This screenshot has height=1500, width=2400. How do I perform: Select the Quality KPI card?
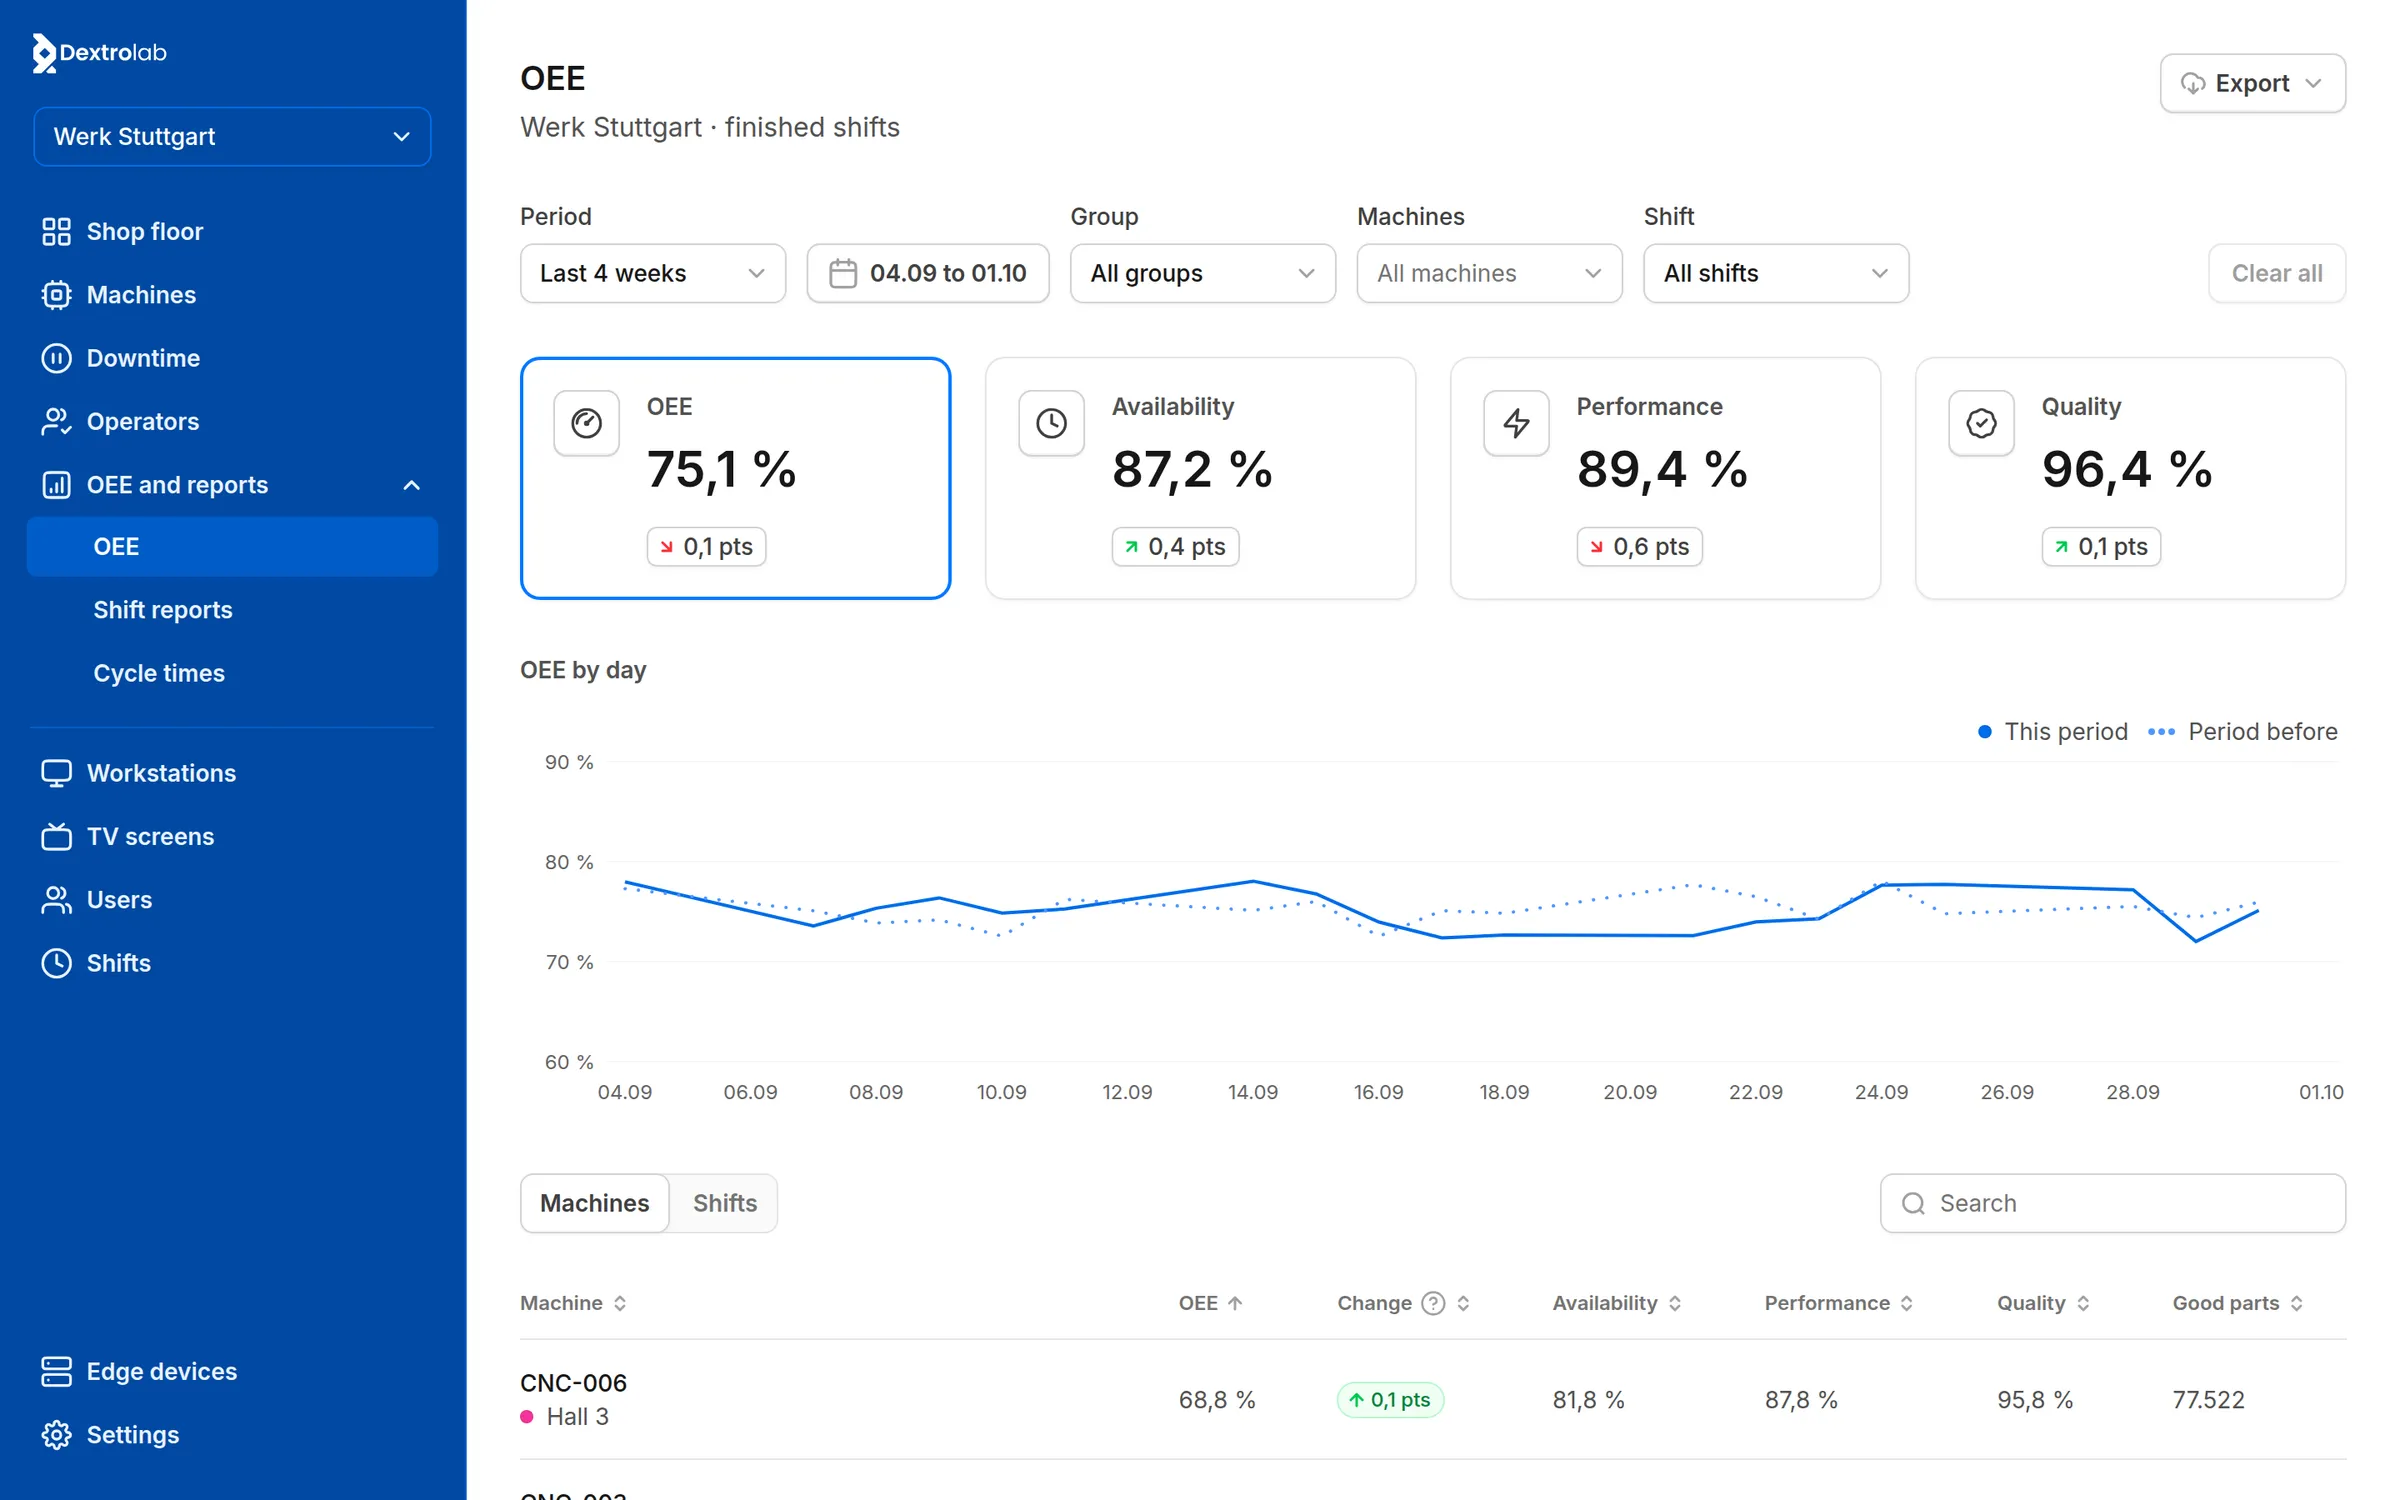[2130, 478]
